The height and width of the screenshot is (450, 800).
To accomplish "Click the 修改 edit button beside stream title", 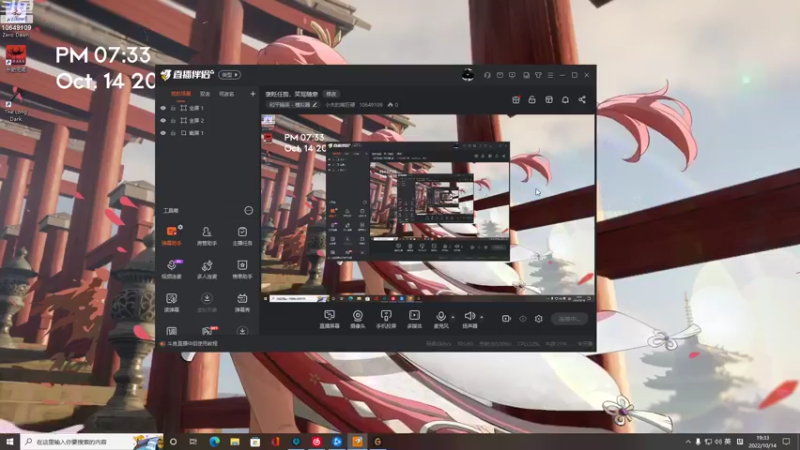I will pos(332,94).
